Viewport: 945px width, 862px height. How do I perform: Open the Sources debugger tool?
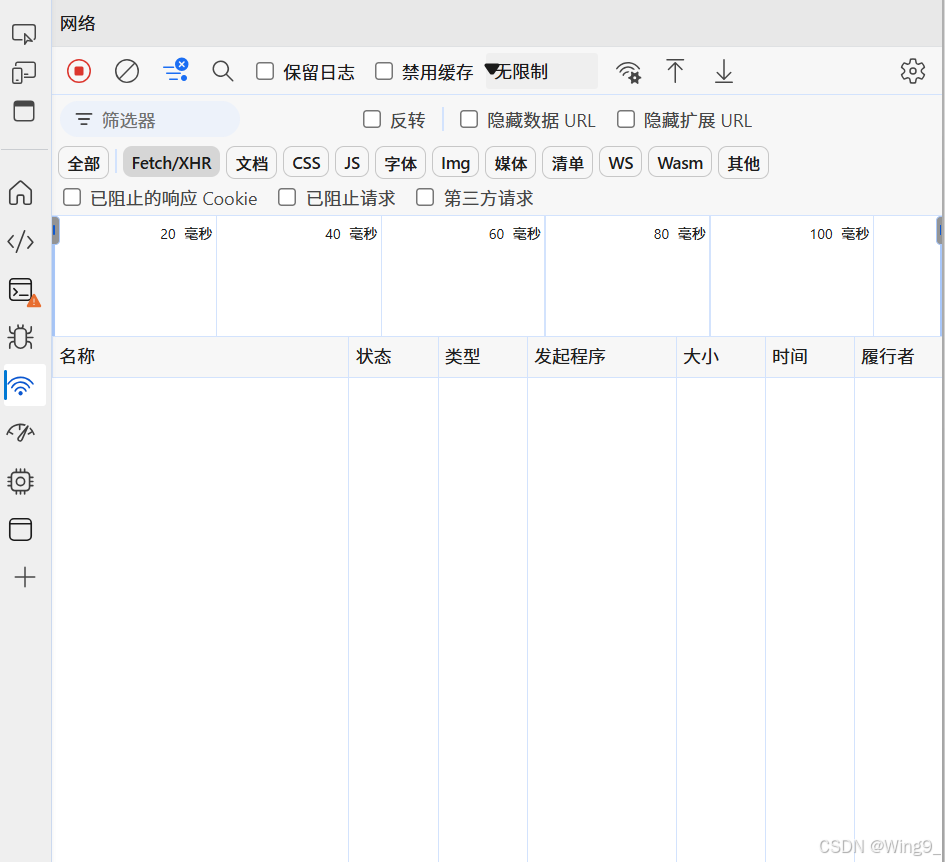[20, 337]
